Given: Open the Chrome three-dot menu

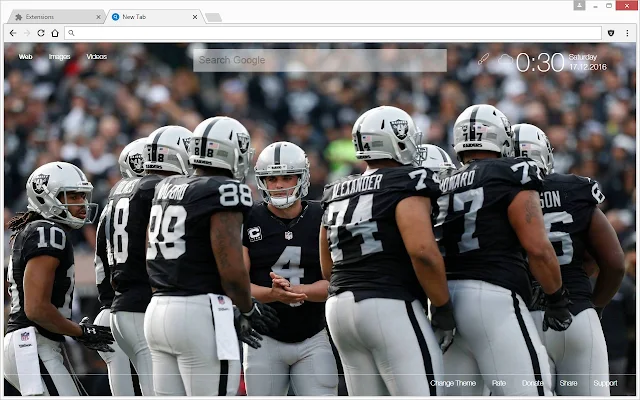Looking at the screenshot, I should tap(627, 33).
